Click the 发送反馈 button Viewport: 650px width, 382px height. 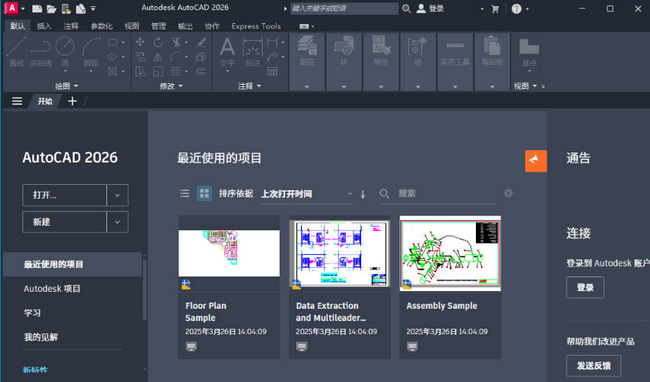click(594, 365)
